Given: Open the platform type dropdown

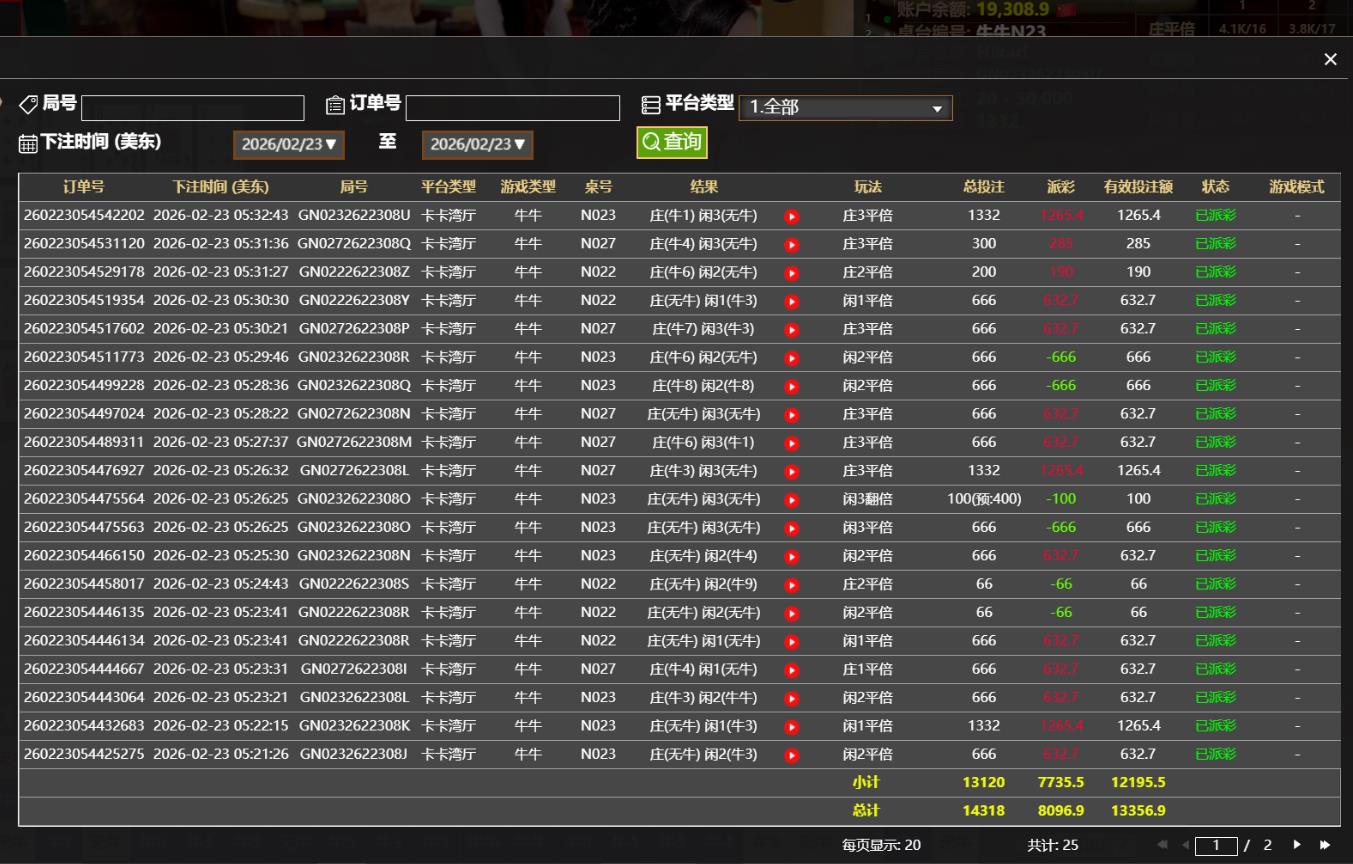Looking at the screenshot, I should [x=845, y=108].
